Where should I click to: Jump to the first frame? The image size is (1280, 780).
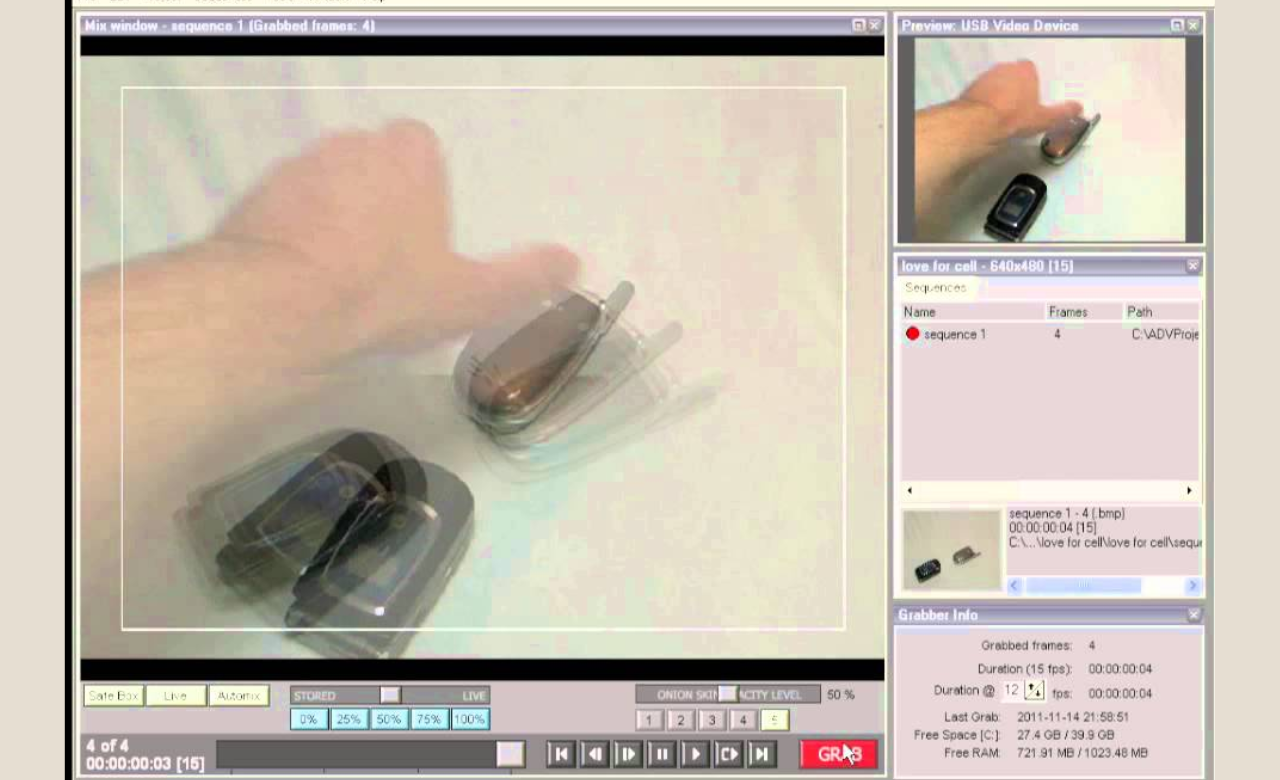(561, 754)
